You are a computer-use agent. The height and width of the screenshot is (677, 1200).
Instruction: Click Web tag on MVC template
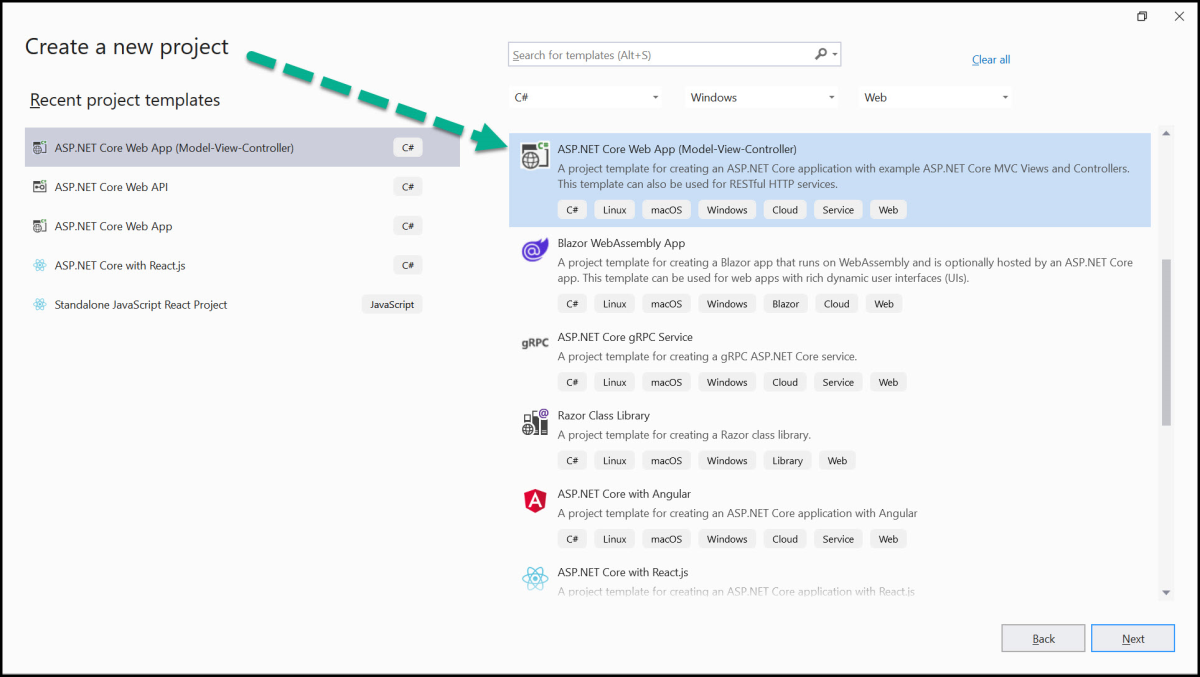click(888, 210)
